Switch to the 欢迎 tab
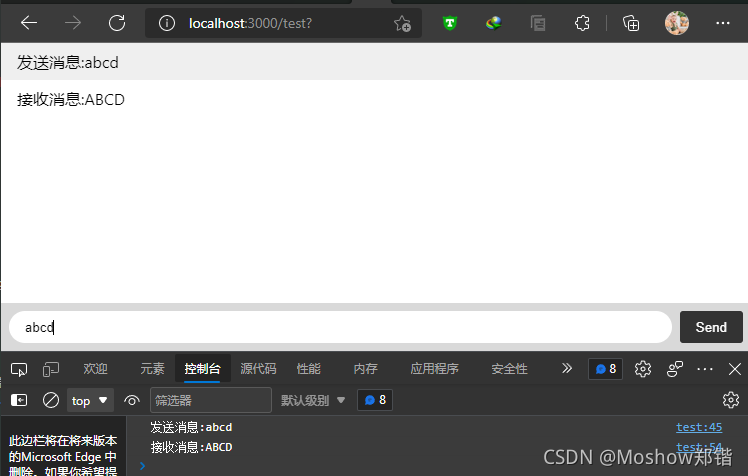748x476 pixels. [95, 369]
